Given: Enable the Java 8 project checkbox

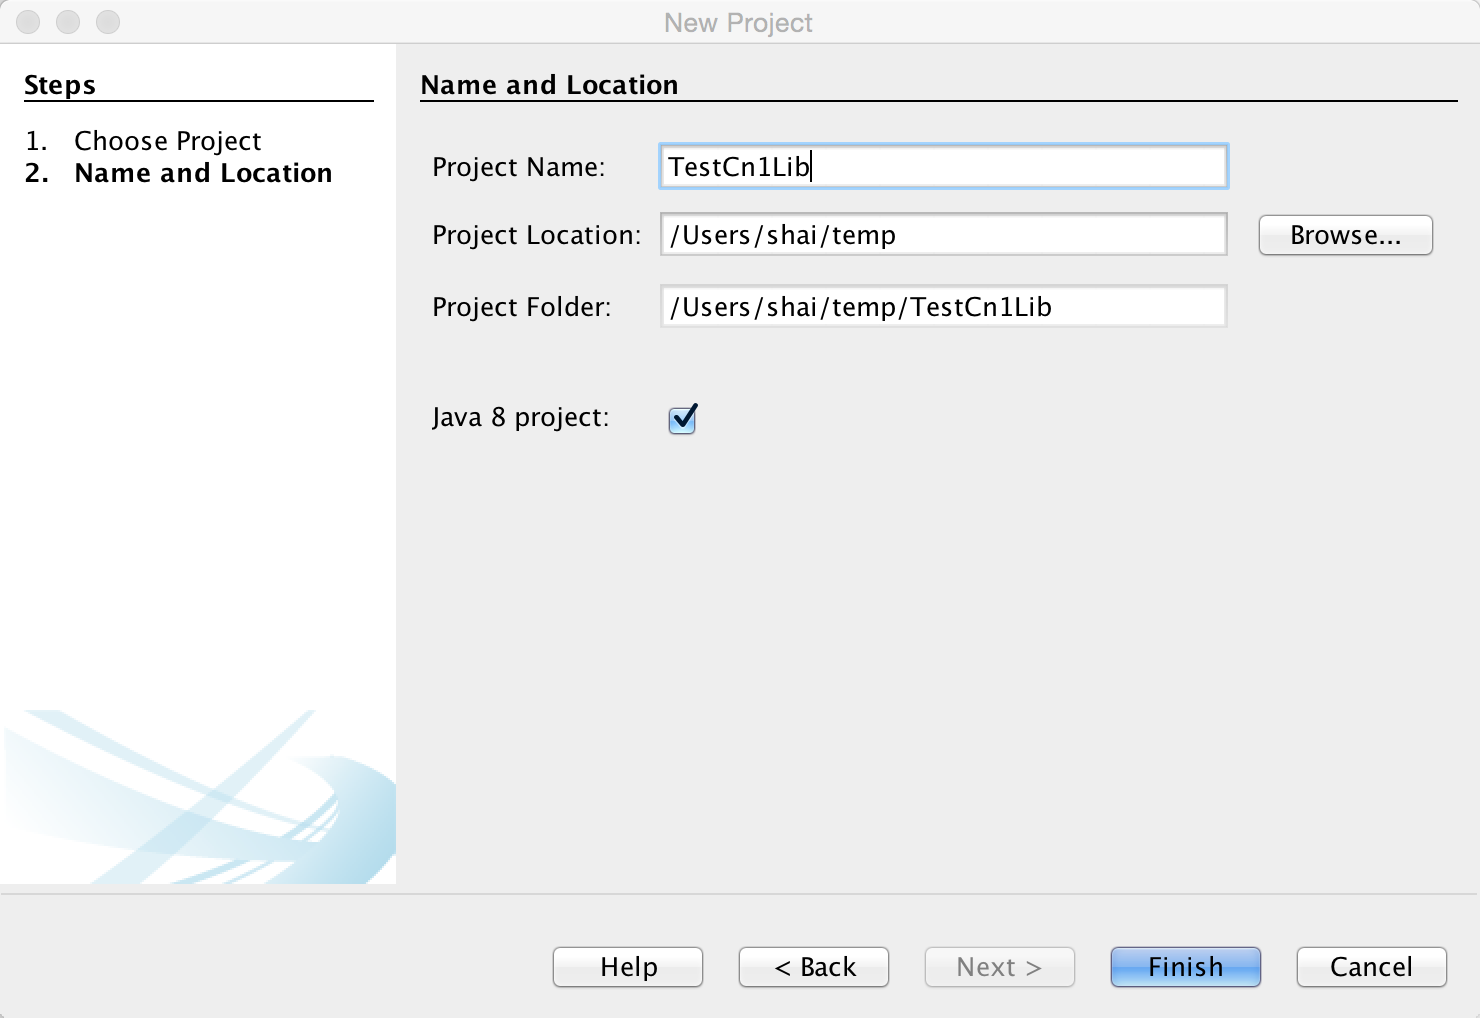Looking at the screenshot, I should pos(682,419).
